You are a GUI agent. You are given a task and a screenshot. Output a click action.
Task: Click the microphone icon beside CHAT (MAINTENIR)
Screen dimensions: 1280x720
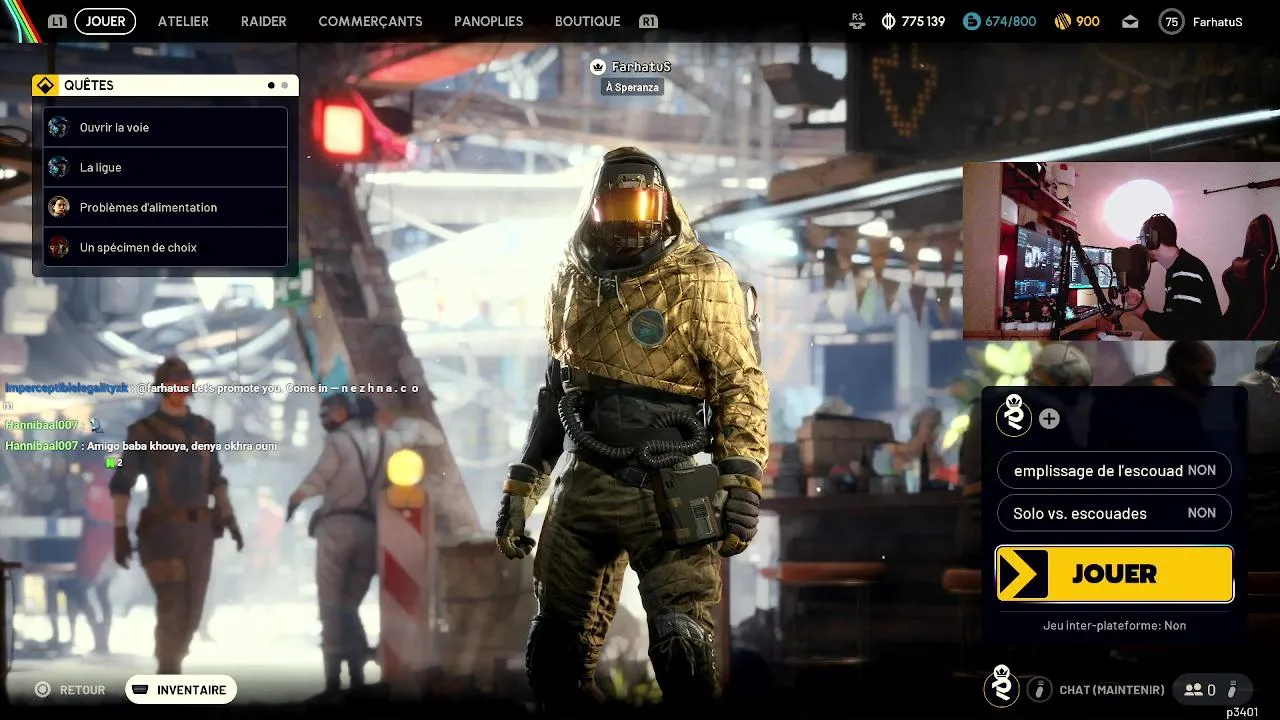1040,689
